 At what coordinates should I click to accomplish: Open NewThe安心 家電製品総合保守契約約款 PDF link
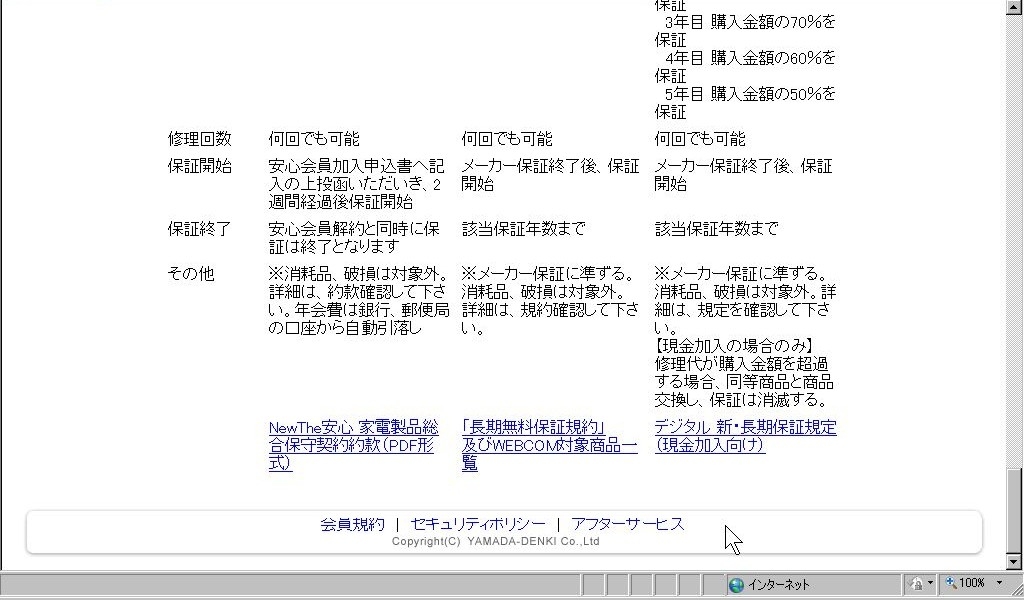pyautogui.click(x=353, y=445)
